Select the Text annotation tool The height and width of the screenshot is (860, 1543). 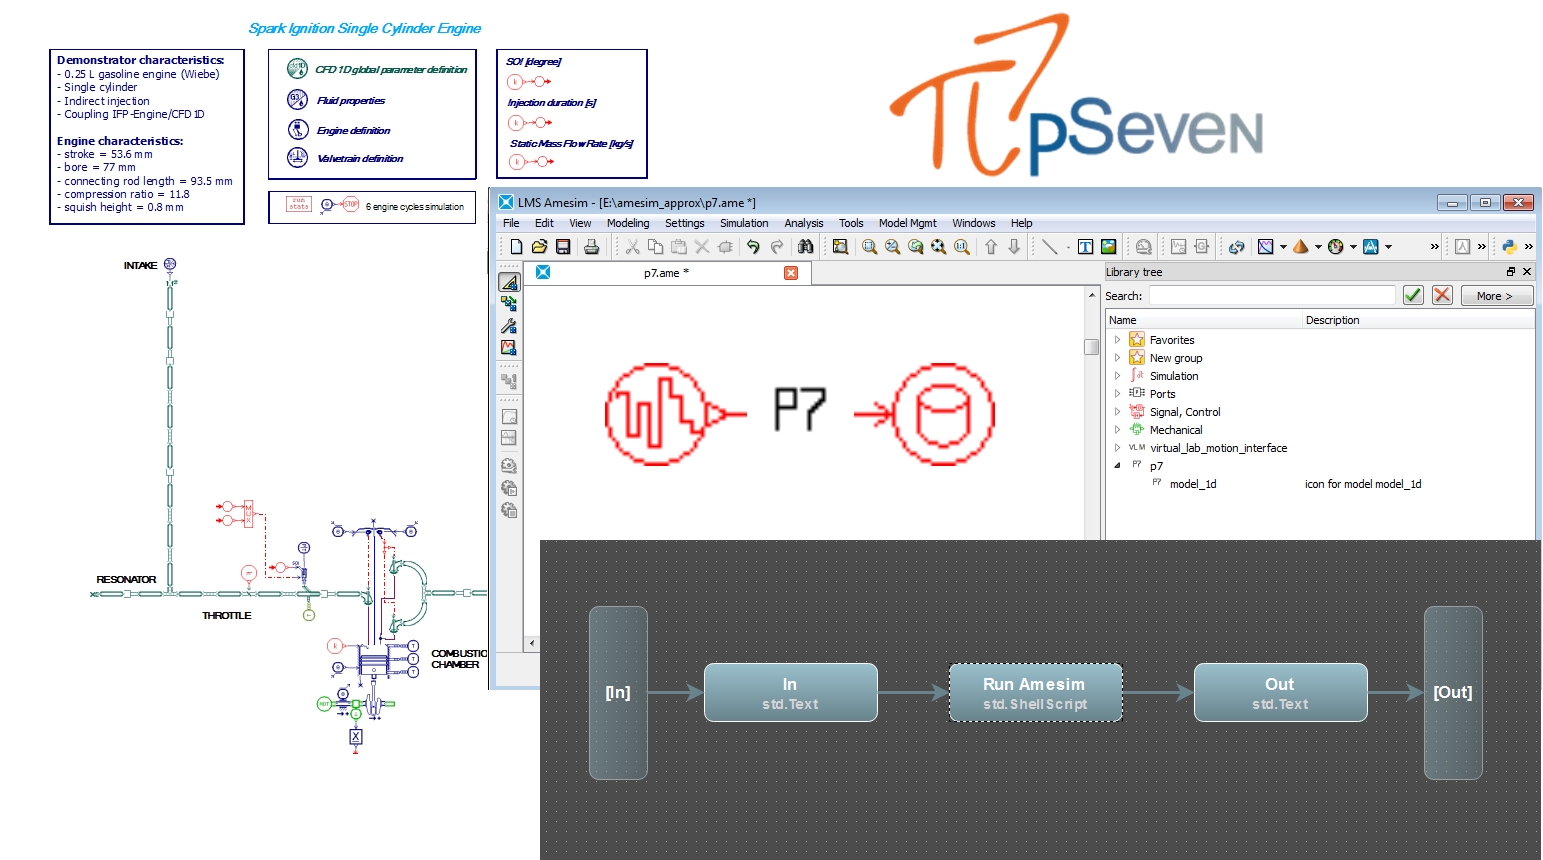click(x=1085, y=247)
